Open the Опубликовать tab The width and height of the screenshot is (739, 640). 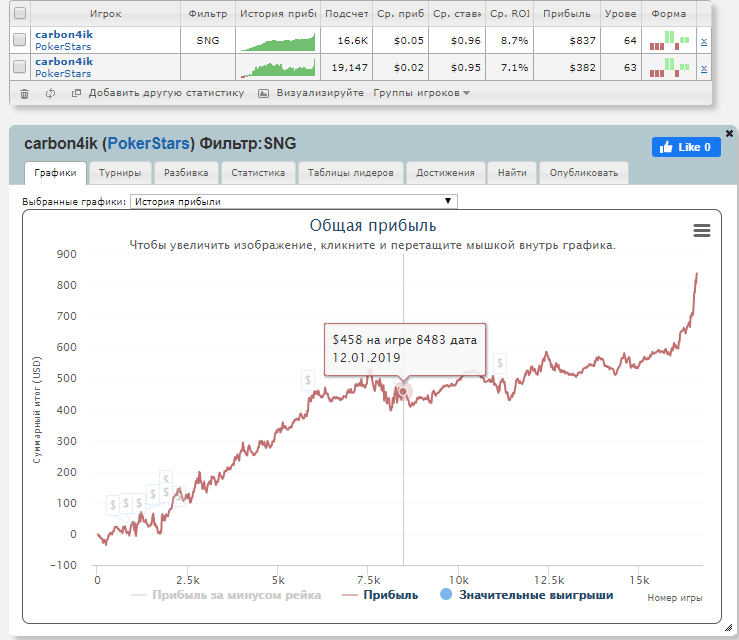point(583,173)
